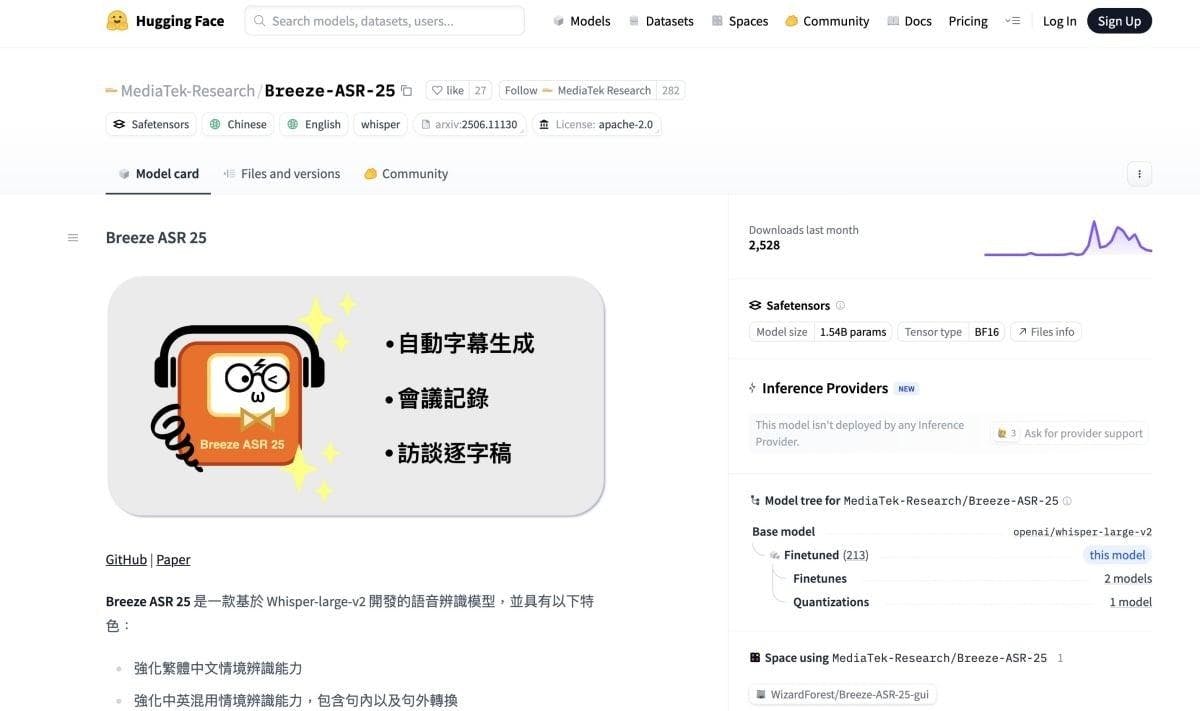1200x711 pixels.
Task: Open Datasets in the top navigation
Action: tap(661, 21)
